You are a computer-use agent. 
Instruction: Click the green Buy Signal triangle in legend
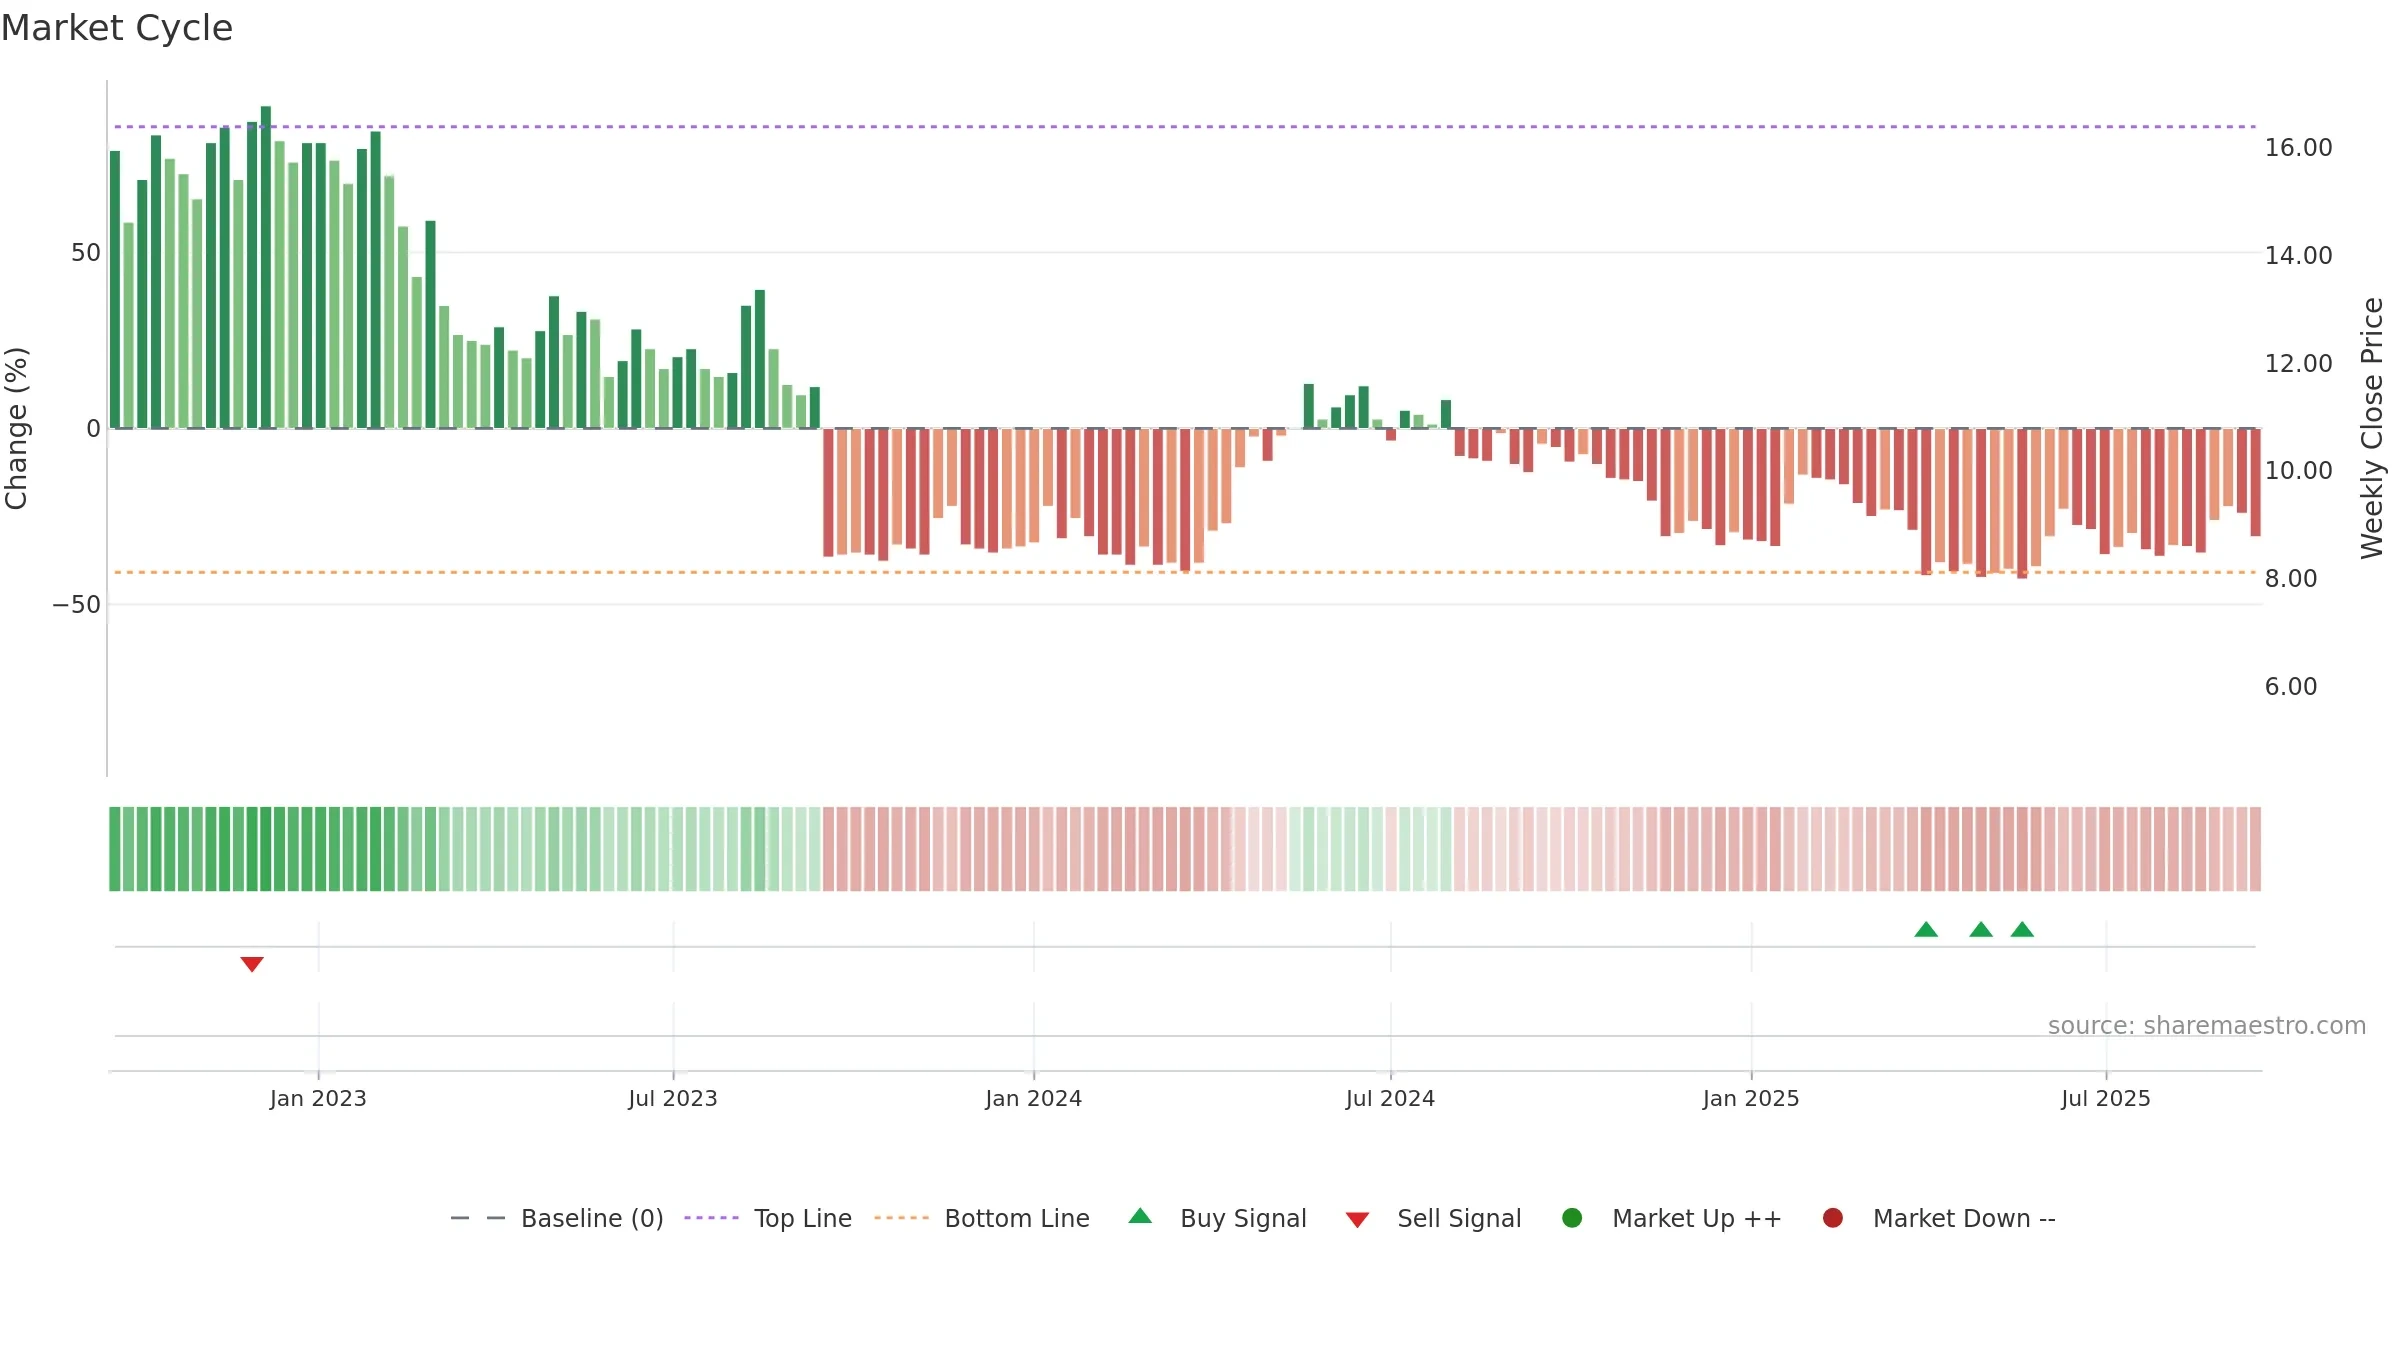(1140, 1217)
